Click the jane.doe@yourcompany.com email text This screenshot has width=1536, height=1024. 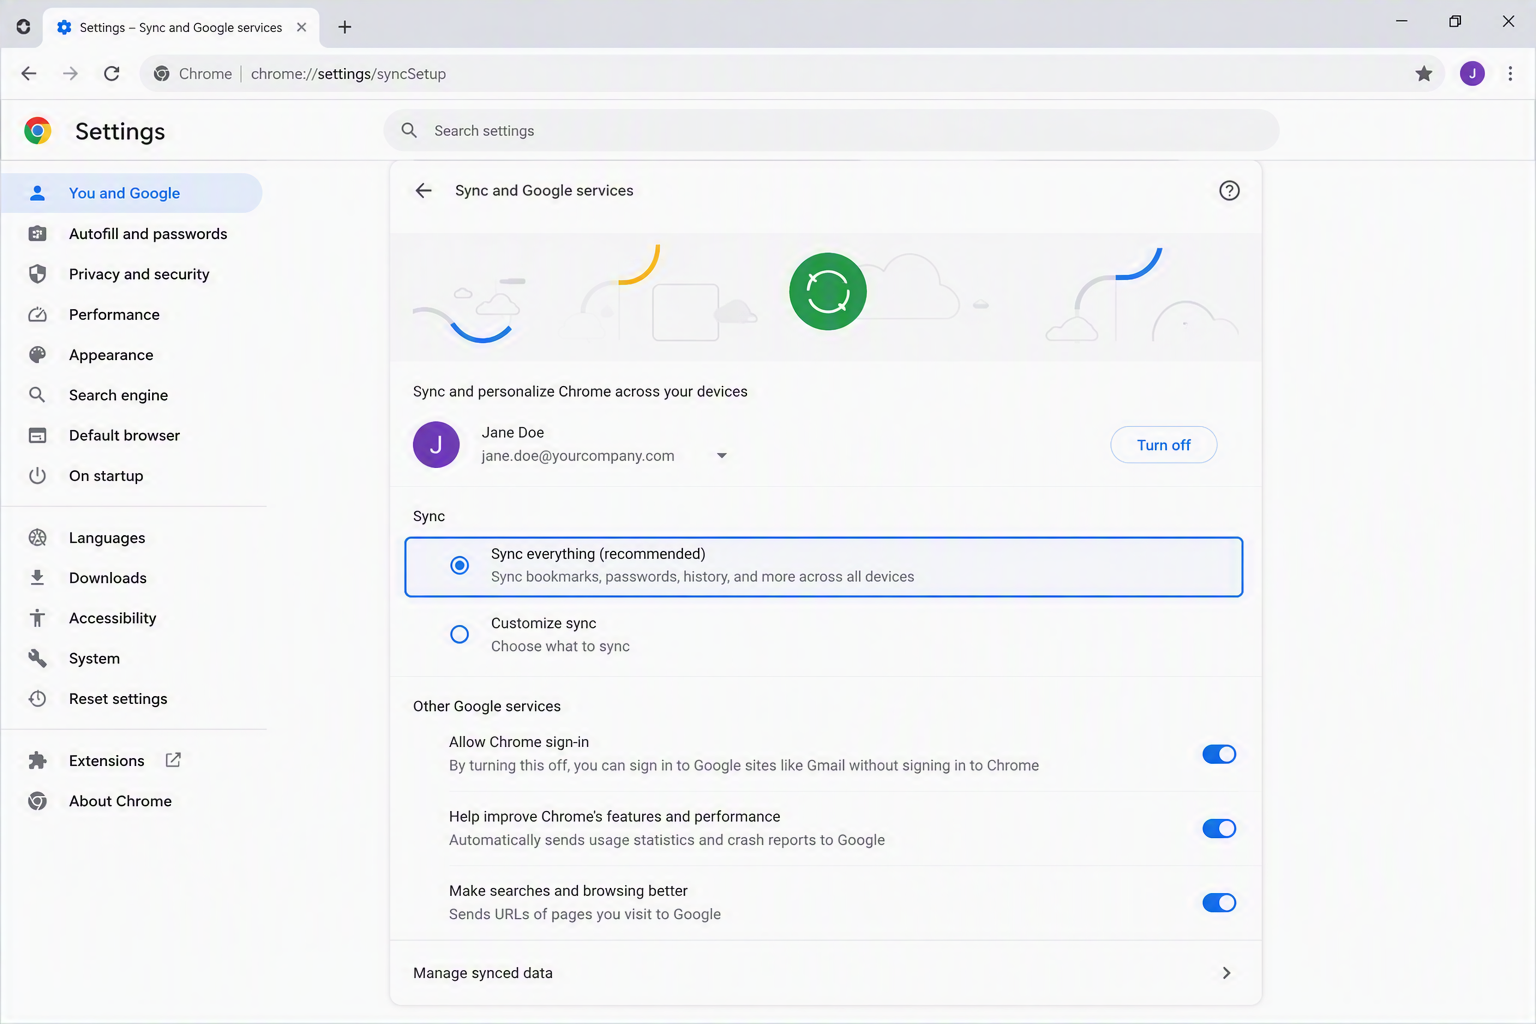(x=578, y=456)
